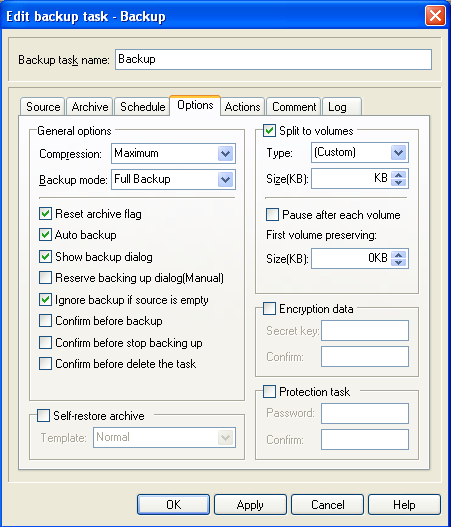Image resolution: width=451 pixels, height=527 pixels.
Task: Open split volume Type dropdown
Action: pyautogui.click(x=399, y=153)
